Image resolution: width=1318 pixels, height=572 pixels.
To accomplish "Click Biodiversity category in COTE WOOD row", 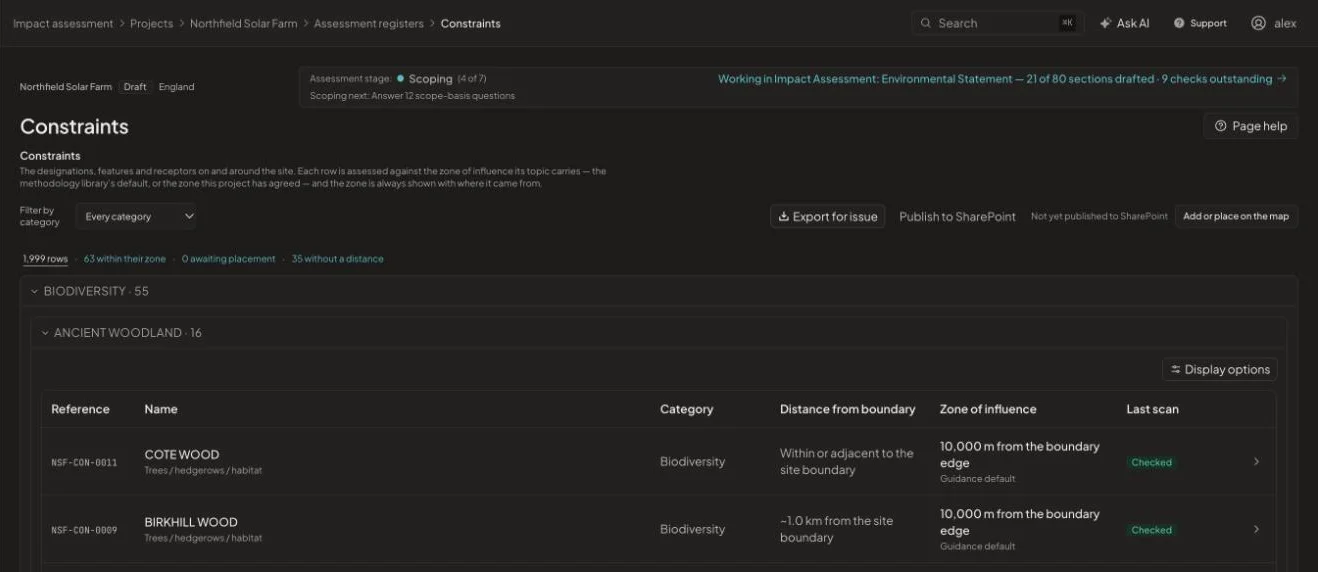I will [692, 462].
